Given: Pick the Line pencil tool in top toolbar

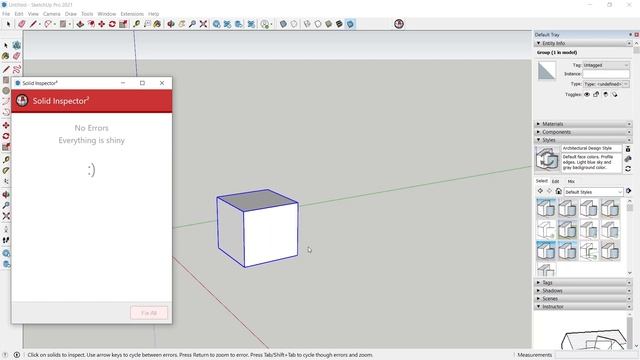Looking at the screenshot, I should (33, 24).
